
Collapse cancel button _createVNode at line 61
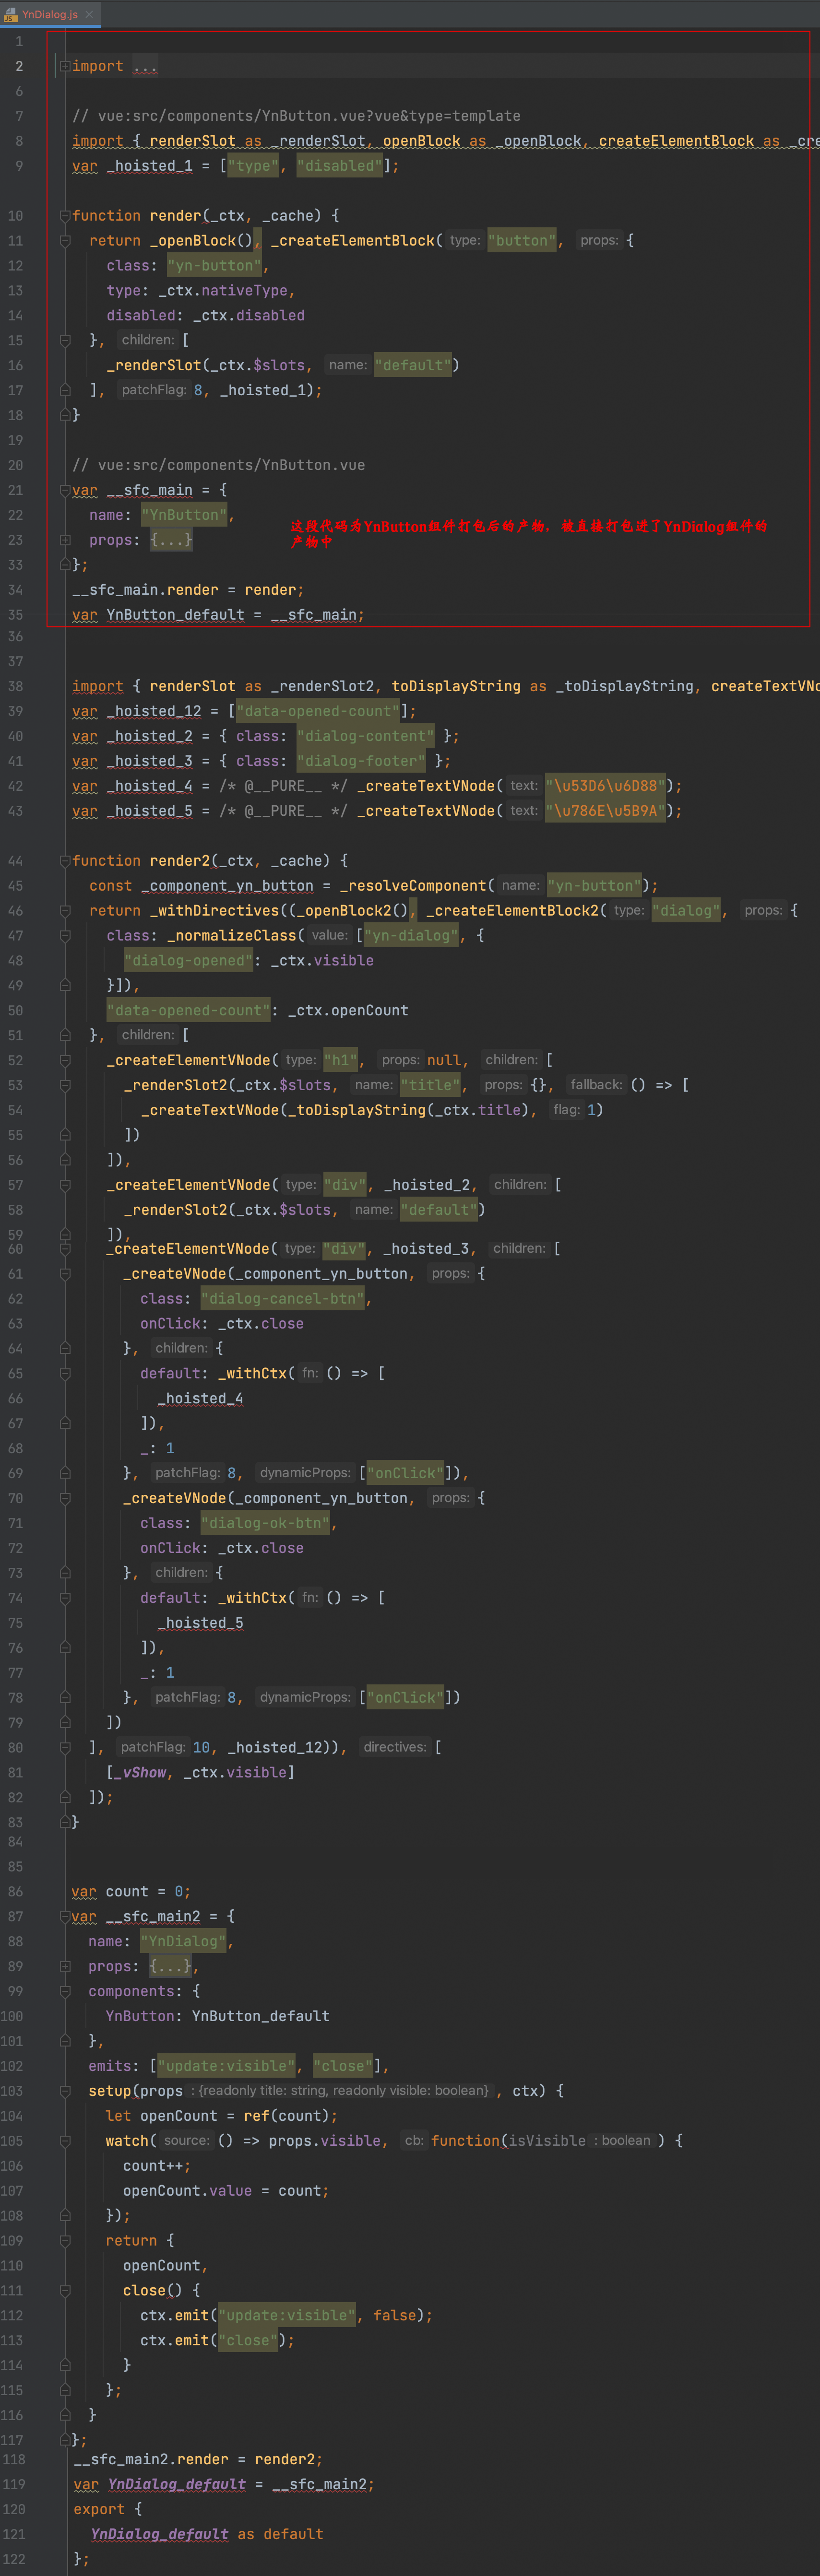point(65,1274)
